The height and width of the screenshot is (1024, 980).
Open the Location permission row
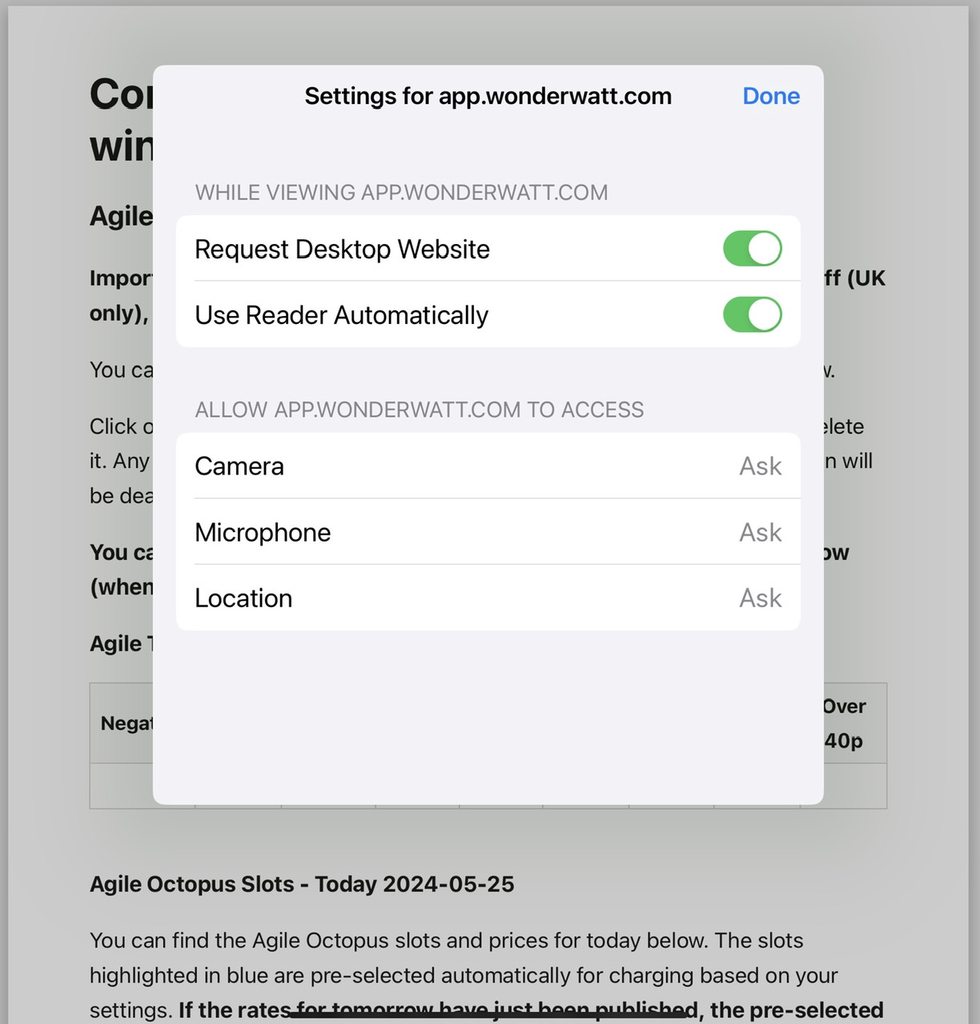(x=487, y=598)
